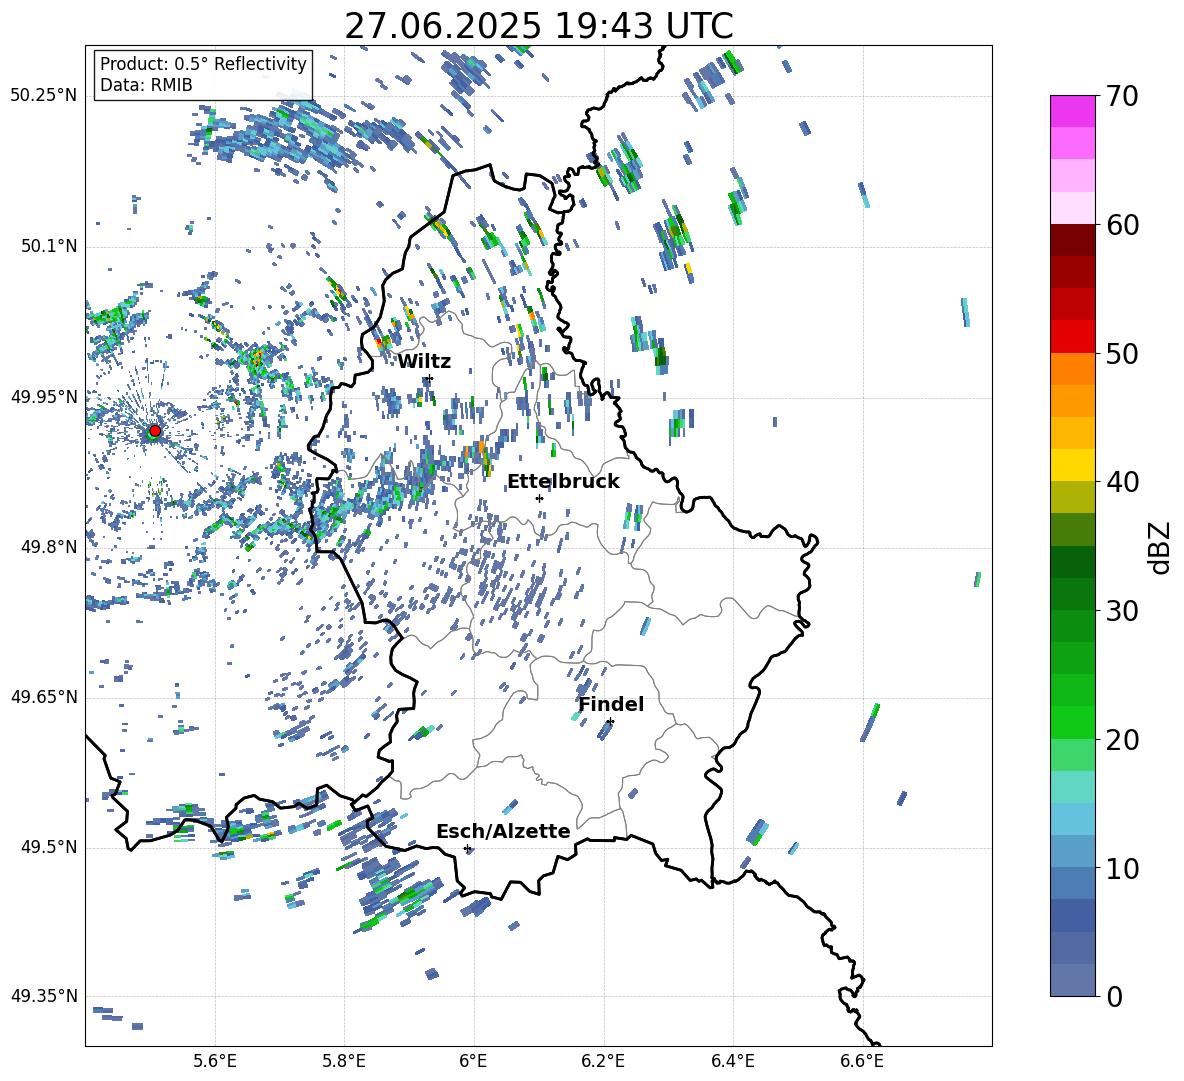This screenshot has height=1081, width=1184.
Task: Click the Wiltz station cross marker
Action: pyautogui.click(x=430, y=378)
